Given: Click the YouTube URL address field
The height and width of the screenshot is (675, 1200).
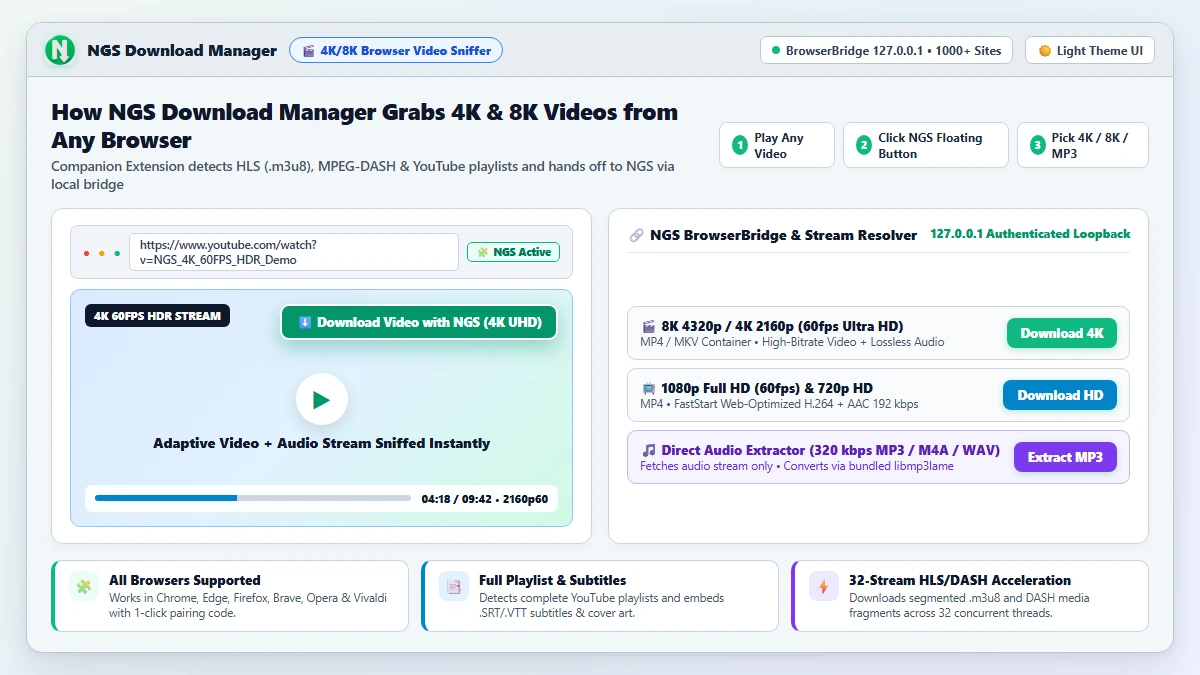Looking at the screenshot, I should click(x=294, y=252).
